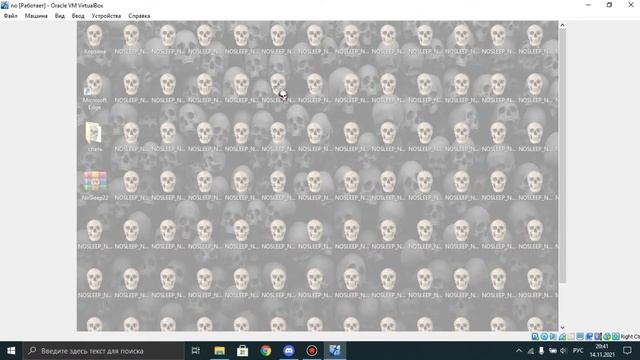Click the VirtualBox network indicator
The height and width of the screenshot is (360, 640).
point(562,336)
